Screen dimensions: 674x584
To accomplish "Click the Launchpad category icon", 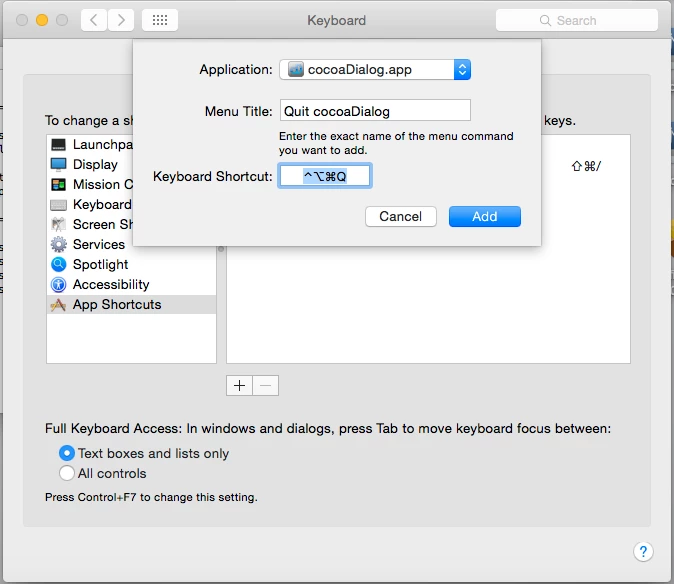I will 58,144.
